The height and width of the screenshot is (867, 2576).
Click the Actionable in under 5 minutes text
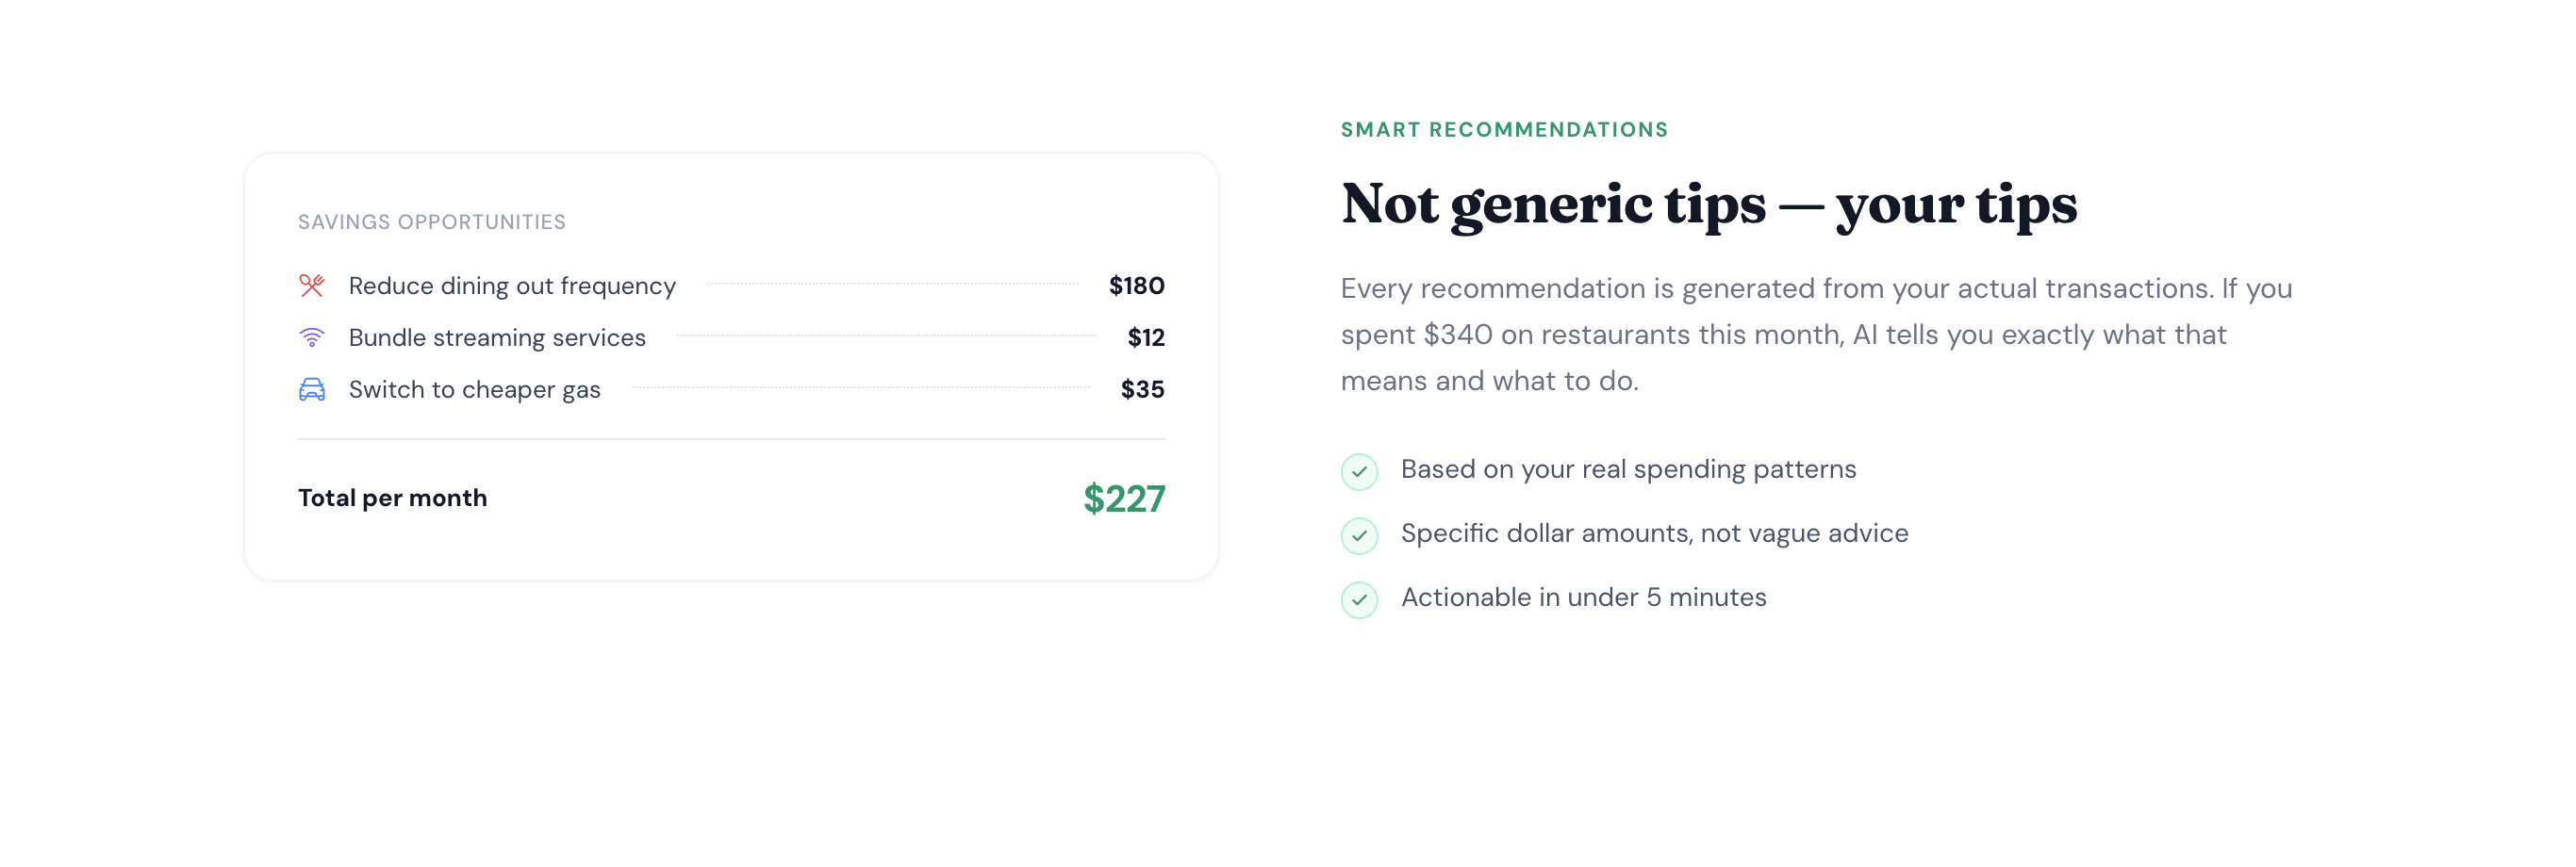pyautogui.click(x=1583, y=597)
